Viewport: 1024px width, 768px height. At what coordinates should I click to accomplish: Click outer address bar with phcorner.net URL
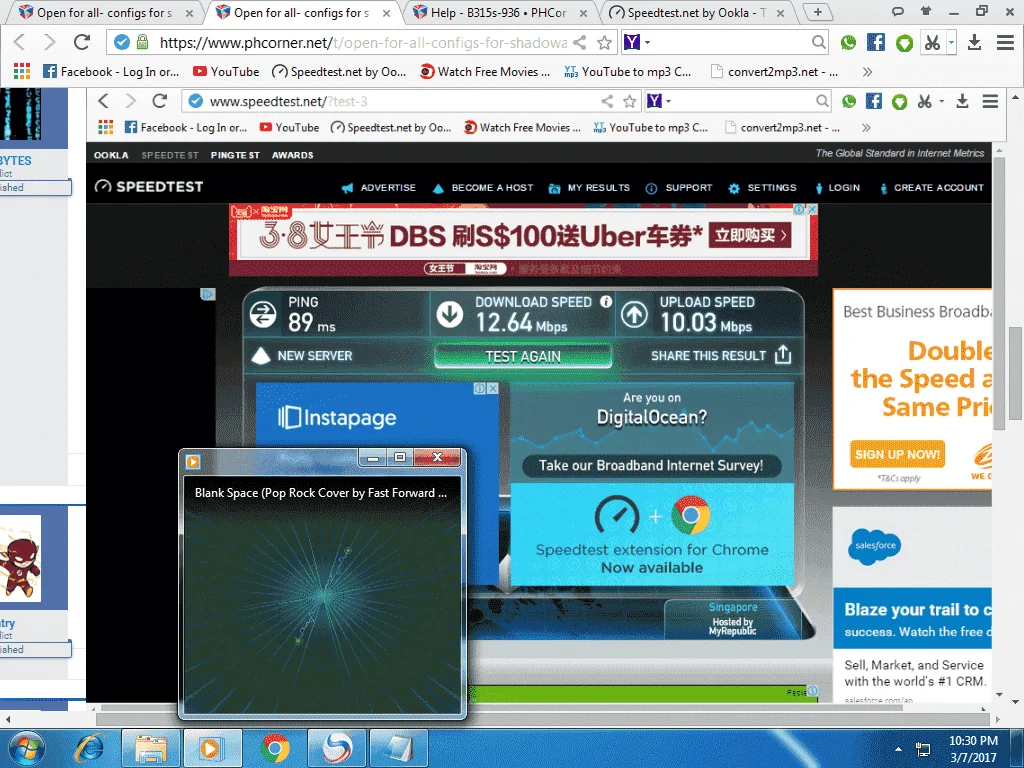(363, 43)
